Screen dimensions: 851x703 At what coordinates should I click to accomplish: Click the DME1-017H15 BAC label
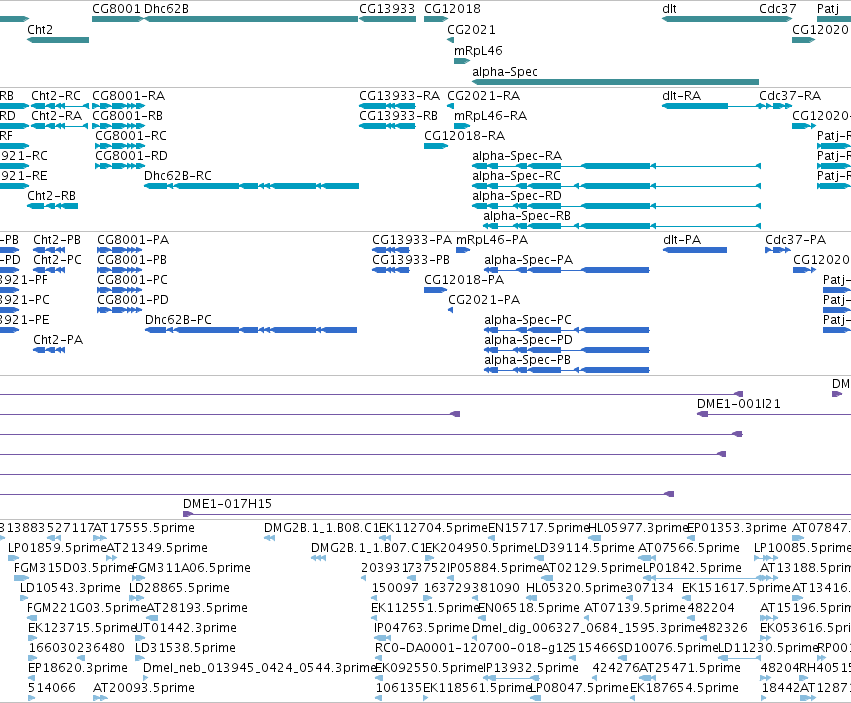[227, 504]
